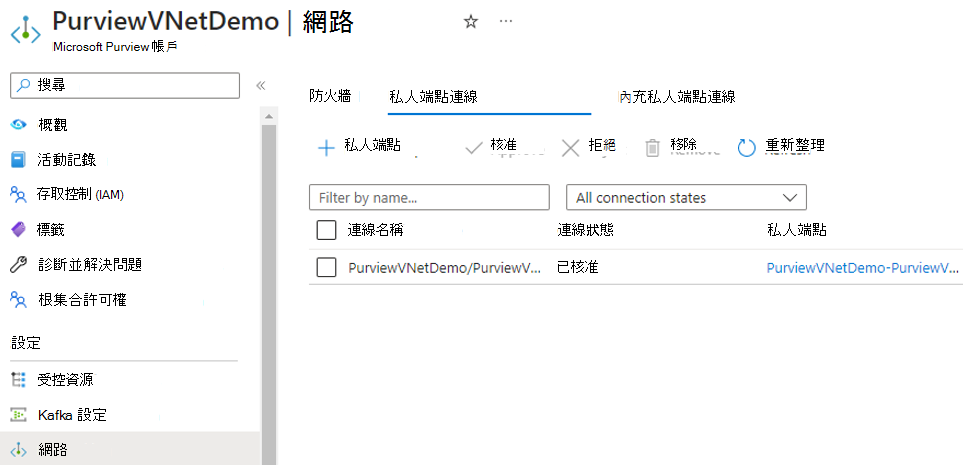This screenshot has width=963, height=465.
Task: Click the sidebar scrollbar up arrow
Action: 269,115
